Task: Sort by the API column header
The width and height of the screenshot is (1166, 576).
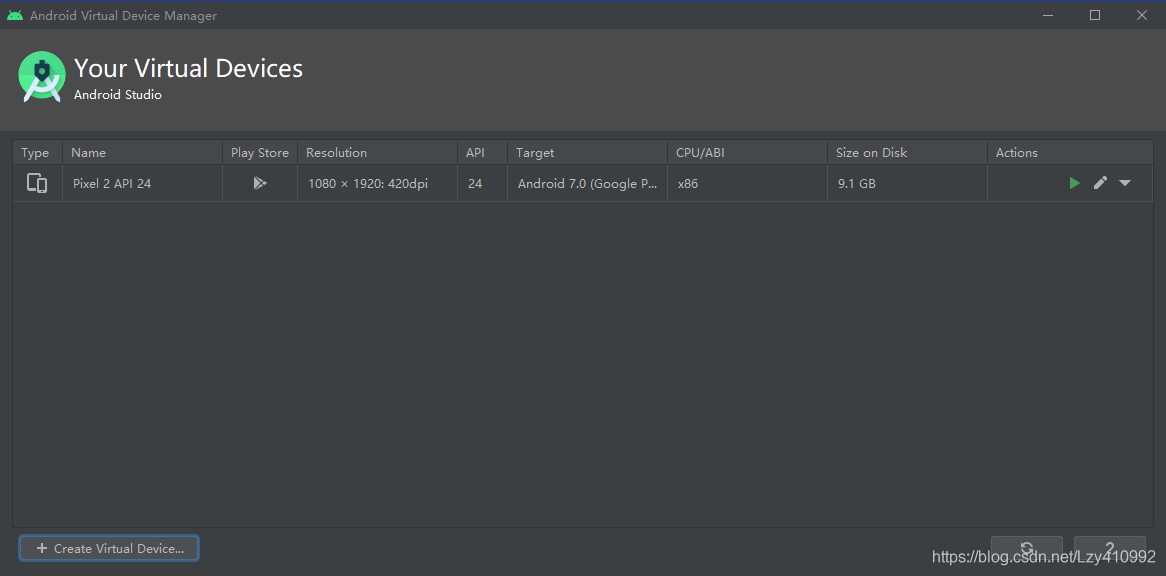Action: coord(482,152)
